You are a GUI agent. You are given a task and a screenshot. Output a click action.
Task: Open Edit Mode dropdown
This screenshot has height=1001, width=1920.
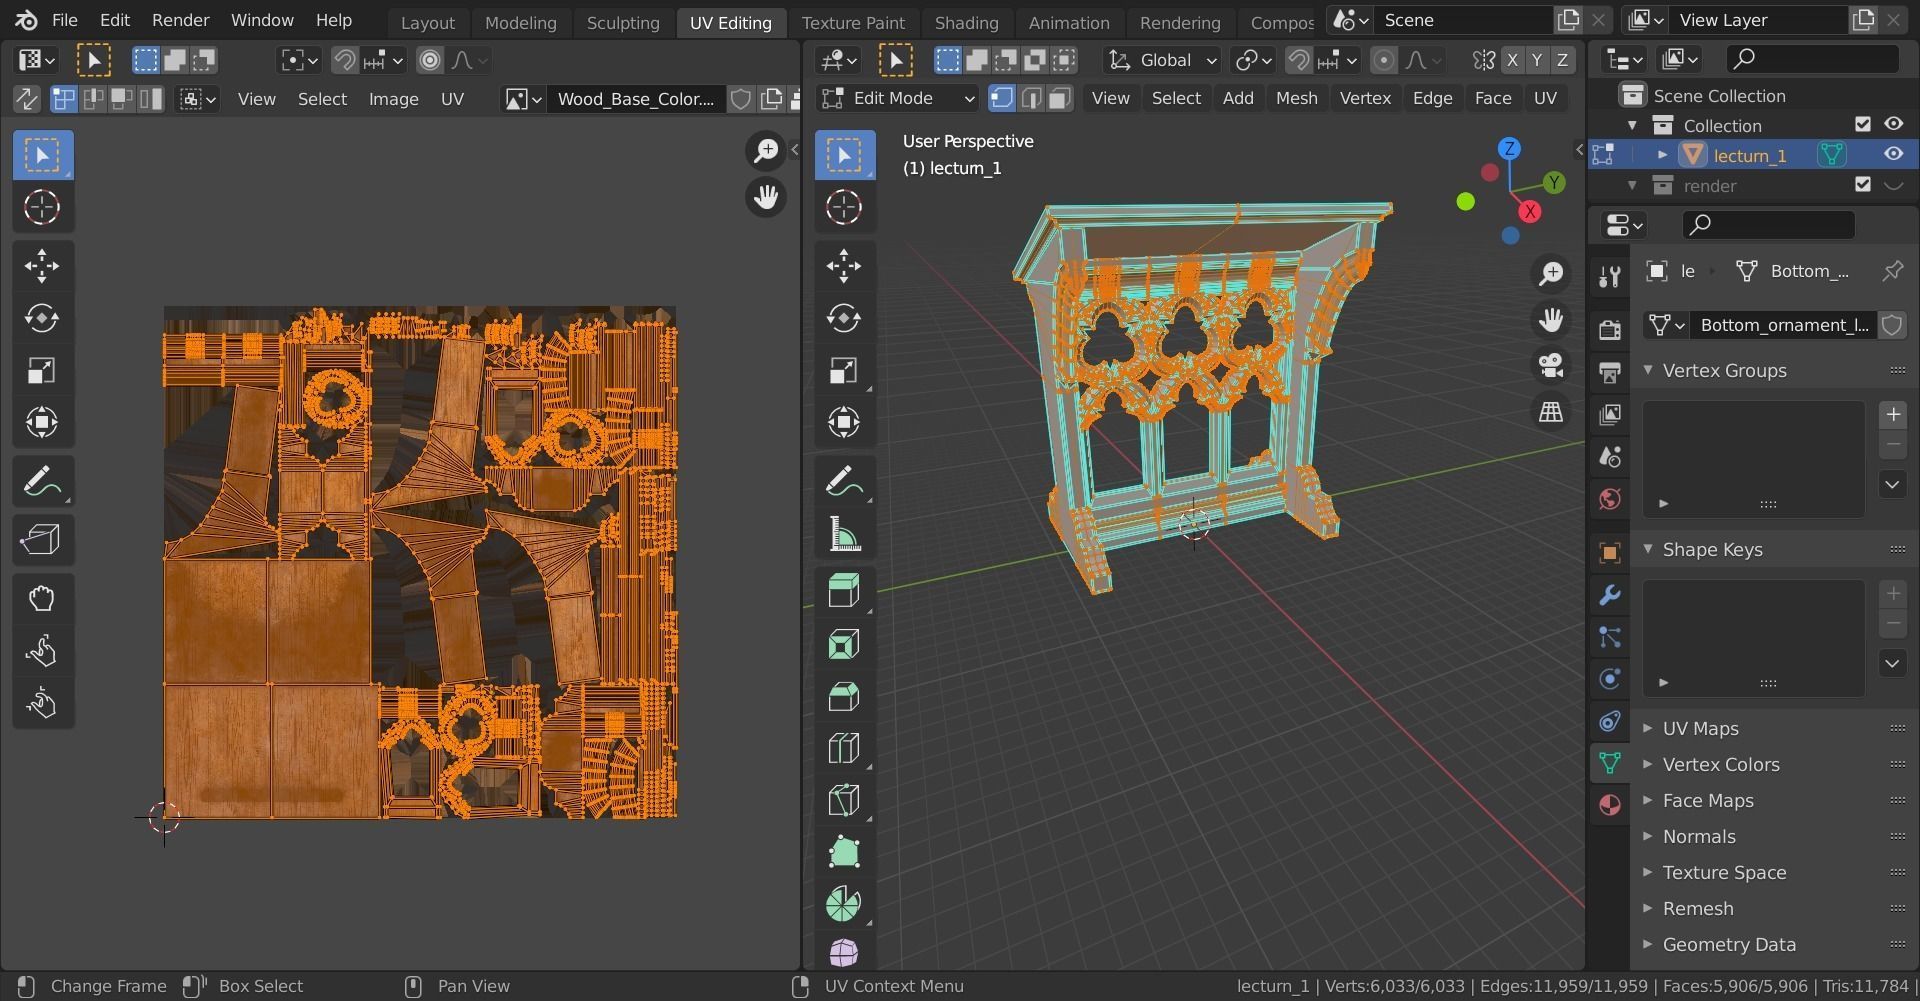[x=897, y=98]
